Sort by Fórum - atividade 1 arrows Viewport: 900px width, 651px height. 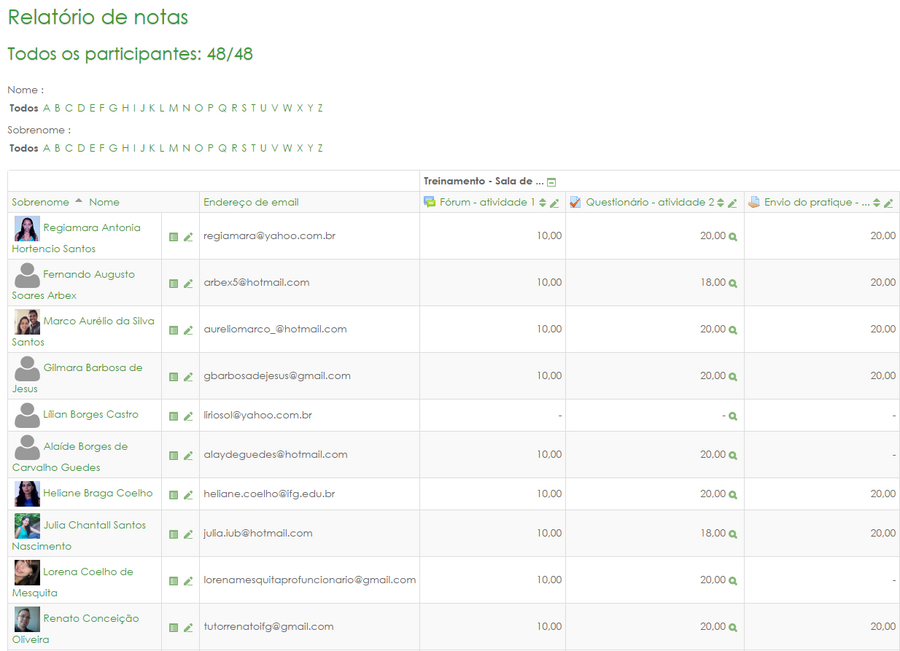pos(543,203)
